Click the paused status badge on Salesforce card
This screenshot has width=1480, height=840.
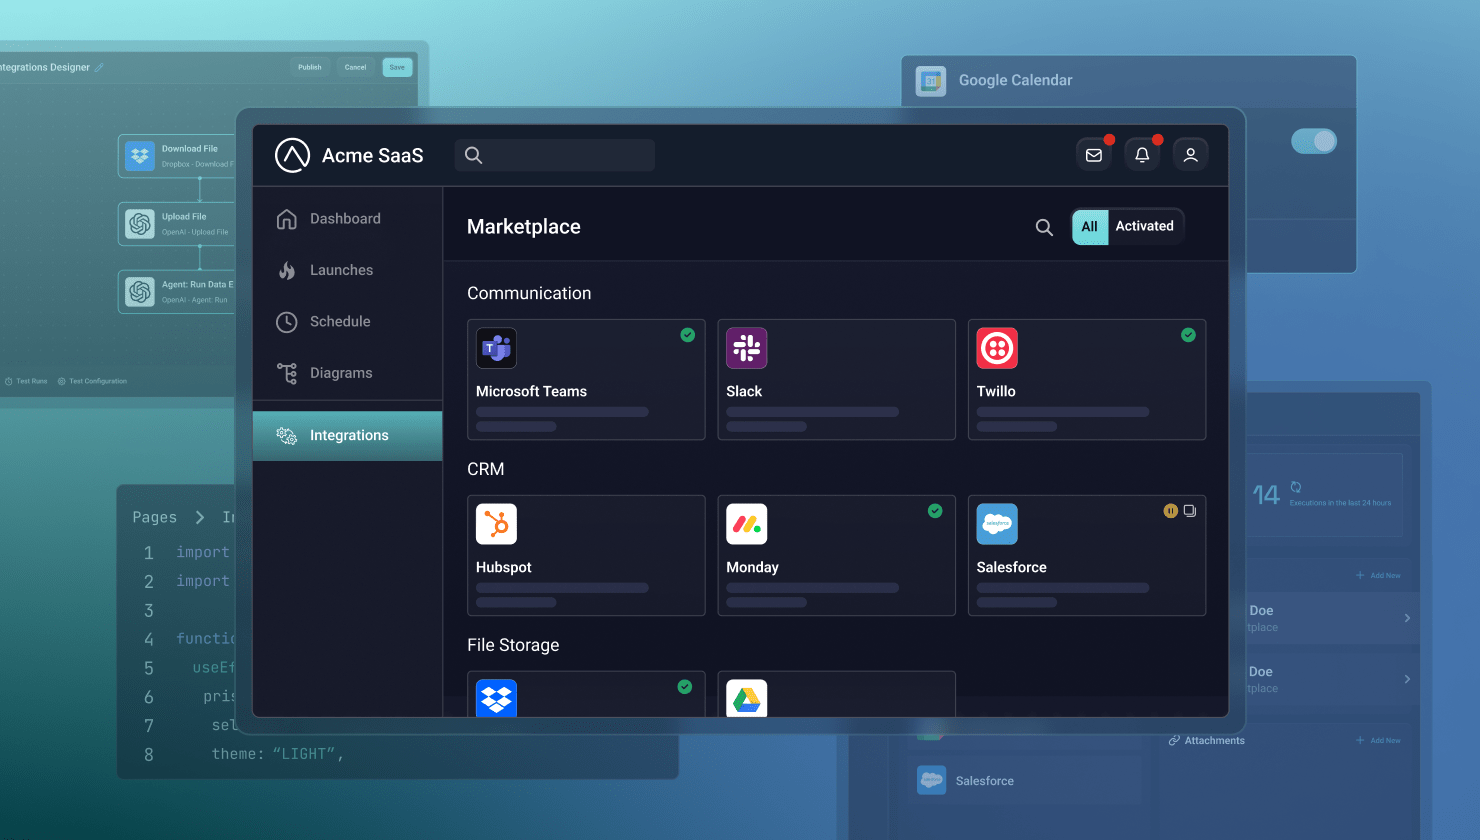tap(1171, 511)
